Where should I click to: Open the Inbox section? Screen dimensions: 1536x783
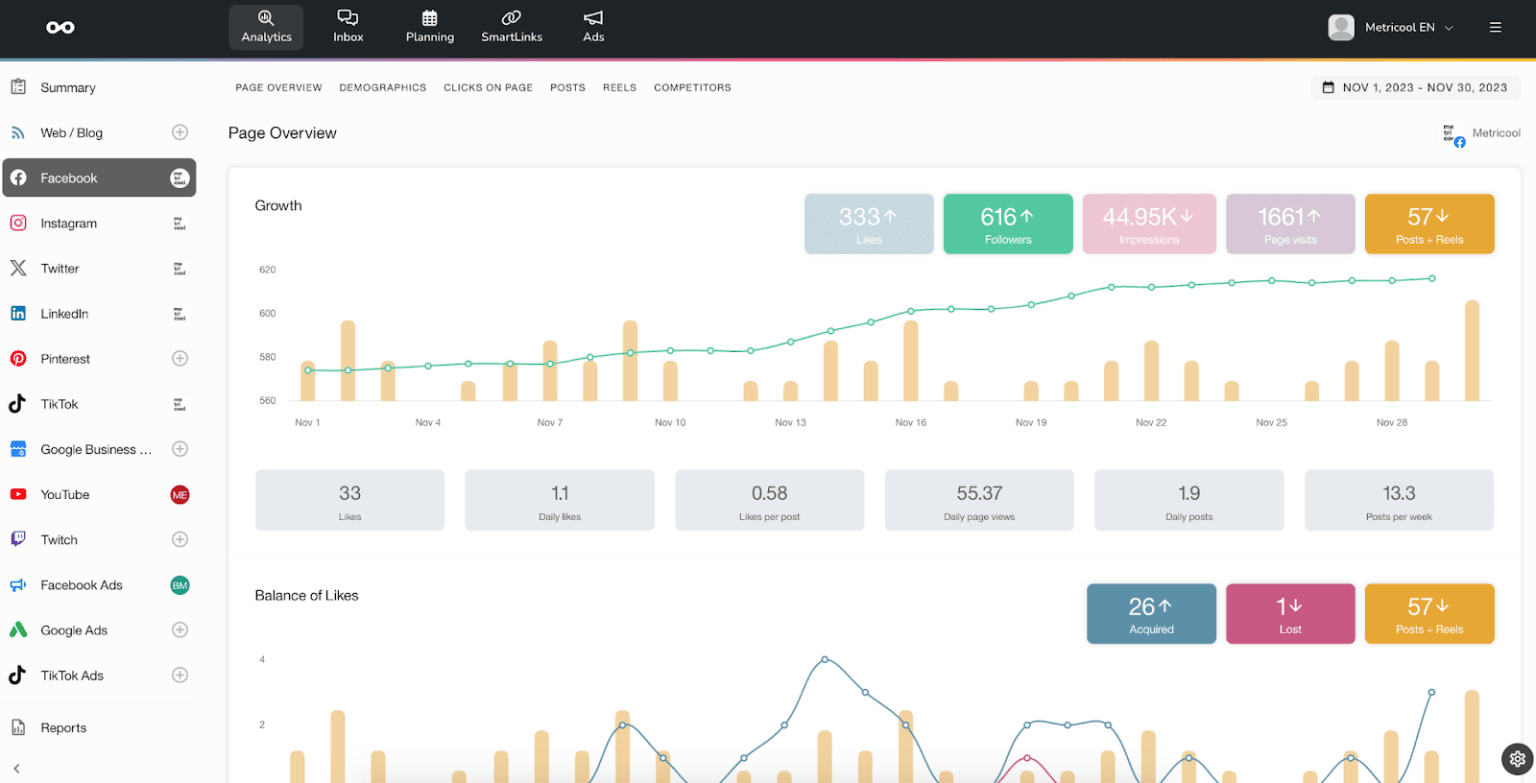click(348, 27)
